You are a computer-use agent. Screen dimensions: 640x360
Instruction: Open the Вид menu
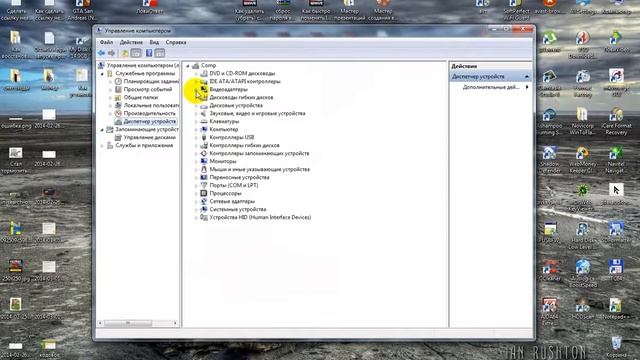154,42
